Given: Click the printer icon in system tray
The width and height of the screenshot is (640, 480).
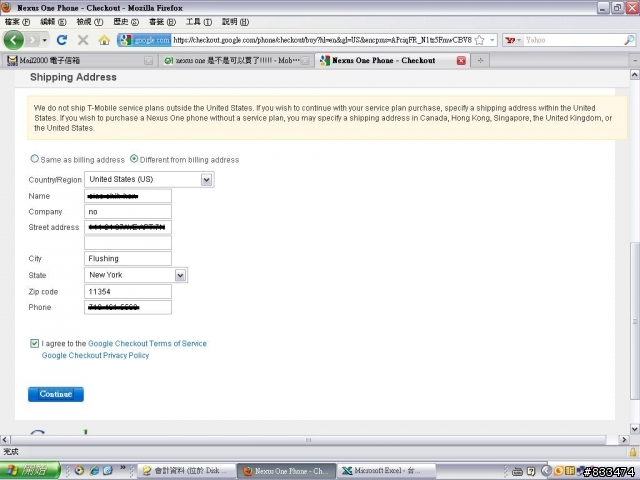Looking at the screenshot, I should 517,471.
